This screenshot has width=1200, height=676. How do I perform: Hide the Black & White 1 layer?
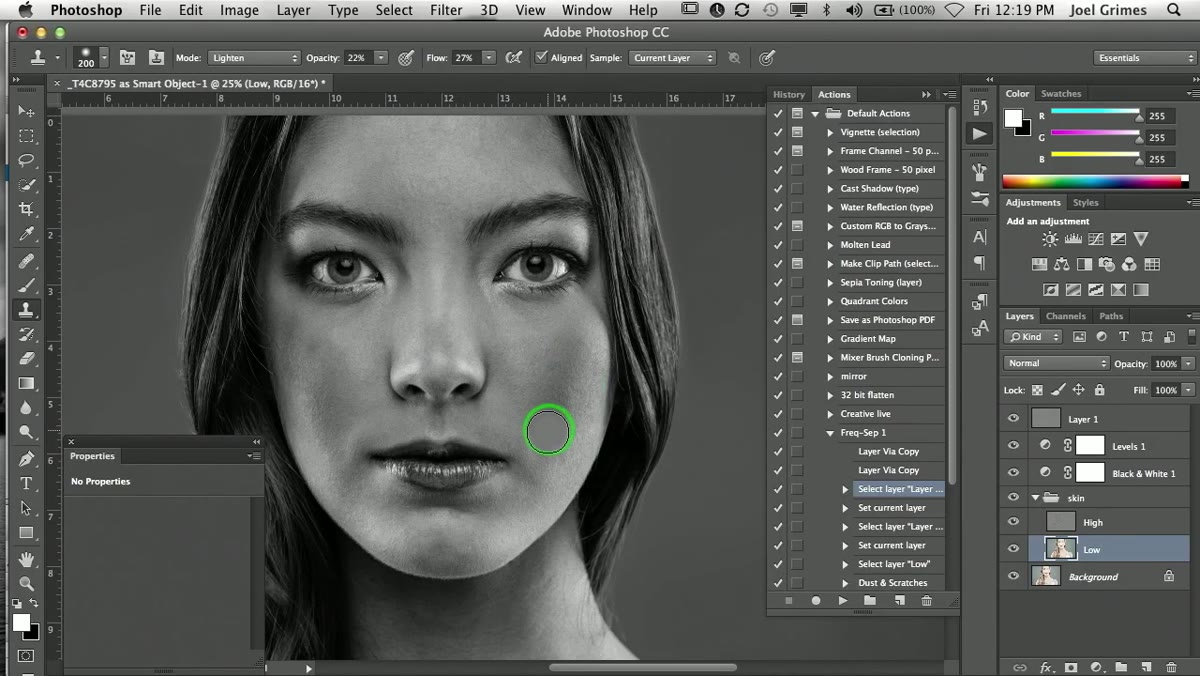[1013, 473]
